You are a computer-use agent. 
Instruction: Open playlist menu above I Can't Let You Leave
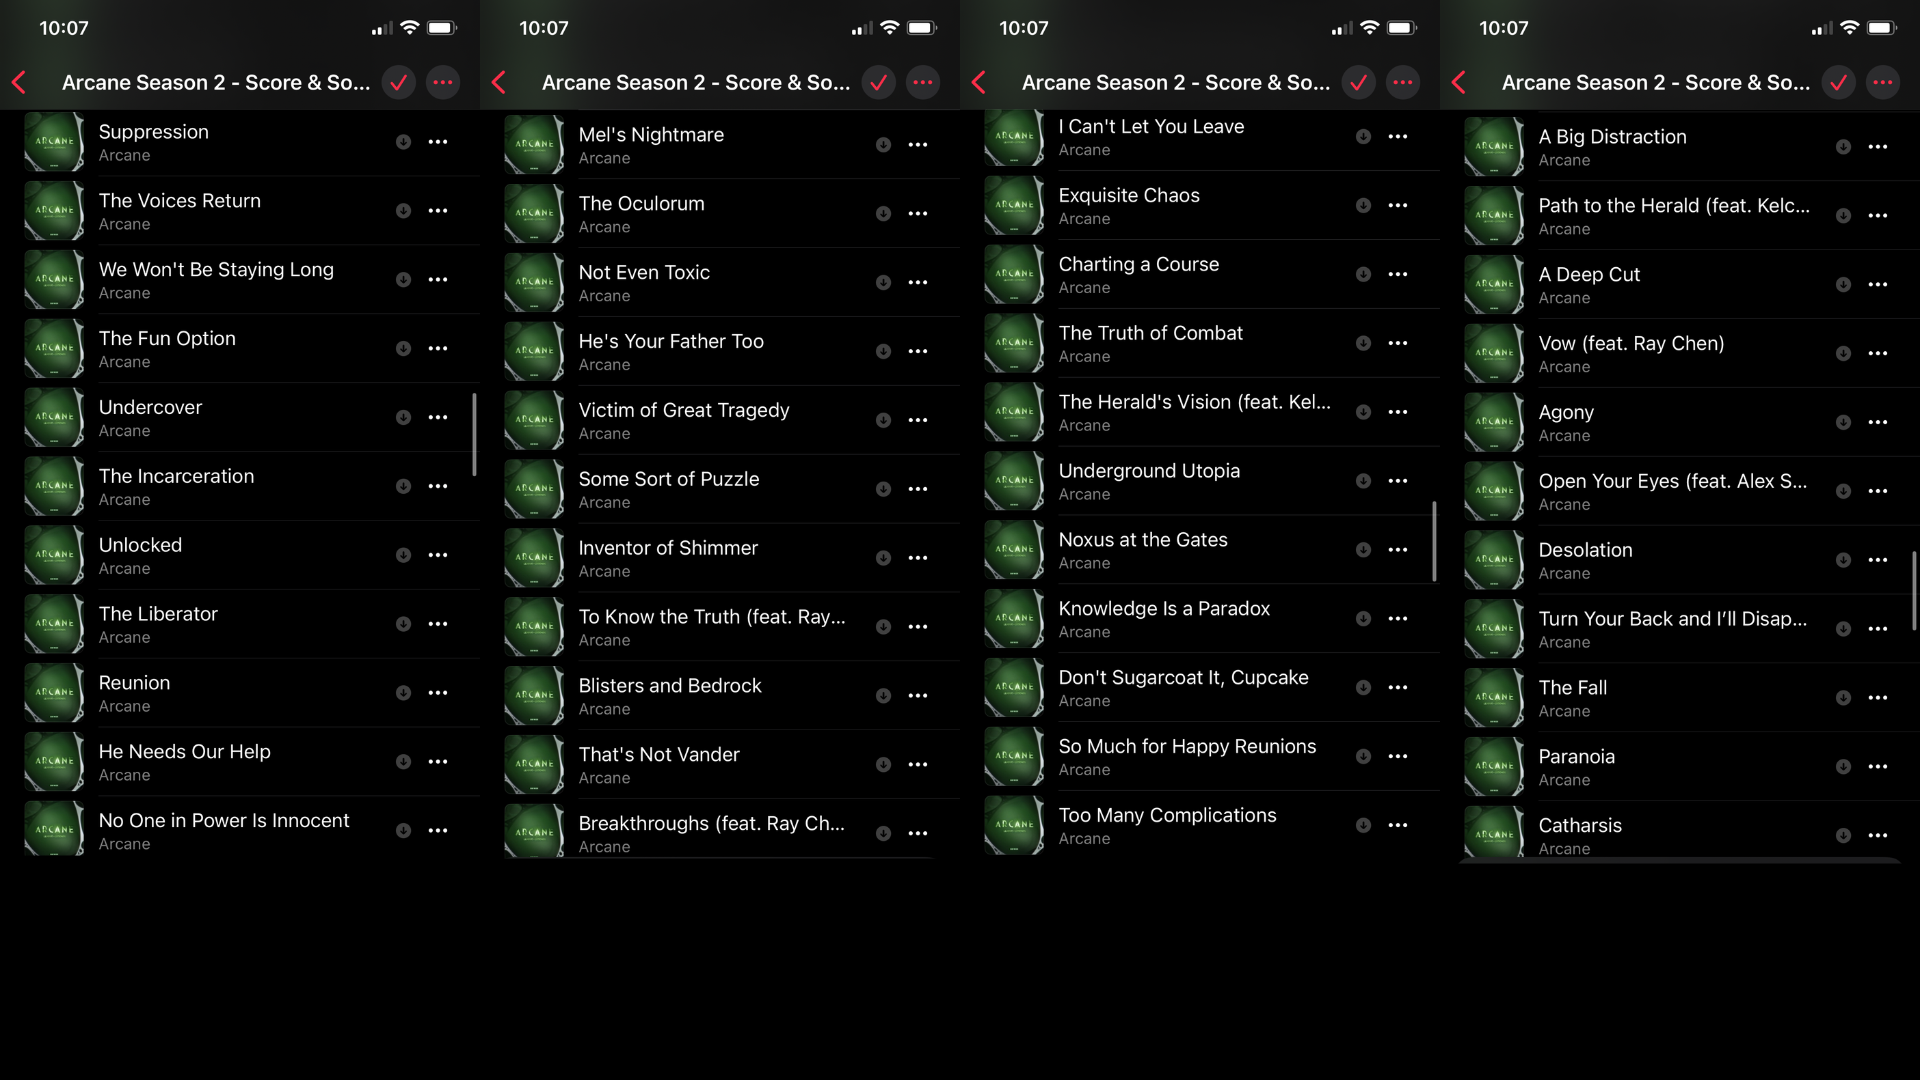tap(1403, 82)
